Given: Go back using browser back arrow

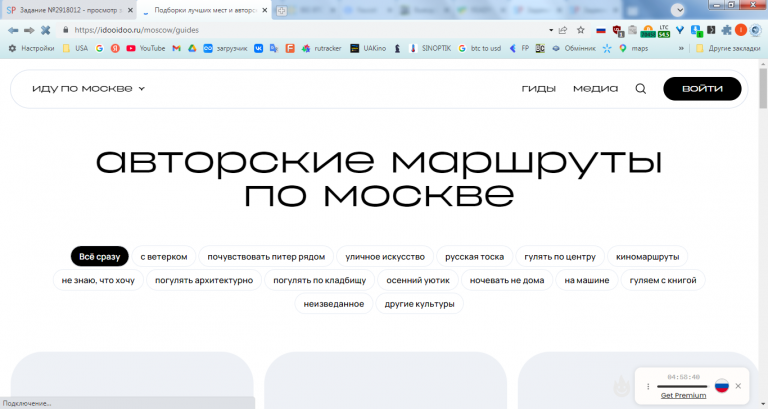Looking at the screenshot, I should coord(13,30).
